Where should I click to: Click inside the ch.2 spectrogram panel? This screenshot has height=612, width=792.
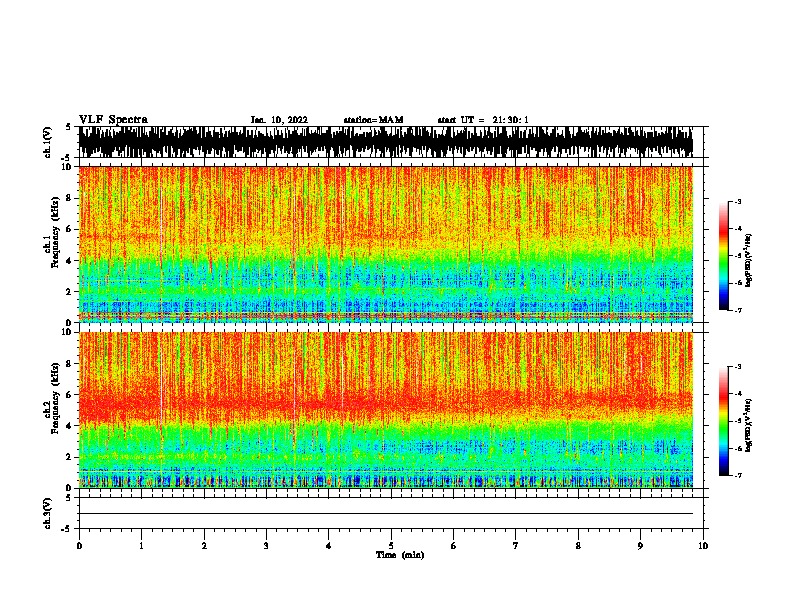point(385,410)
